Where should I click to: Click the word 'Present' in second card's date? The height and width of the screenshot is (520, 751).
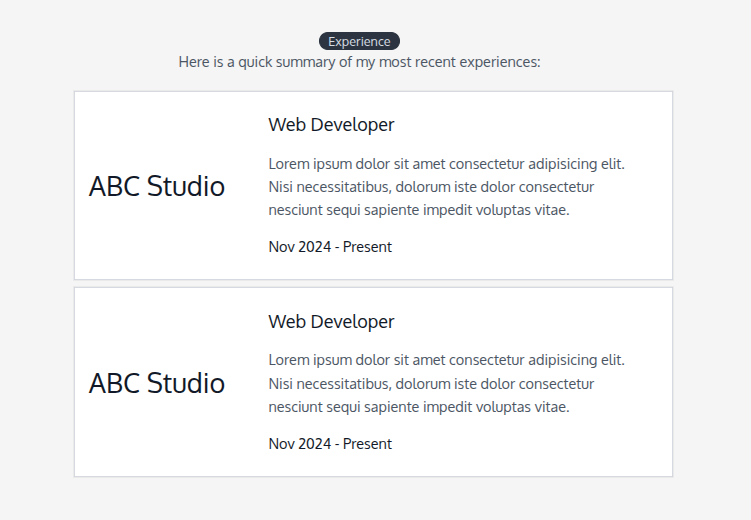(x=367, y=444)
